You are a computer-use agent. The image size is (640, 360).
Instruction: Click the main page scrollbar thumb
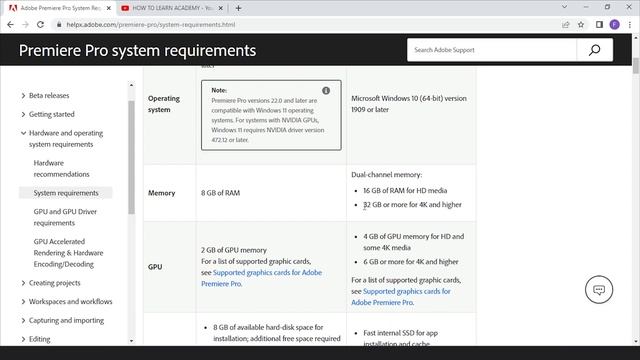pos(636,66)
